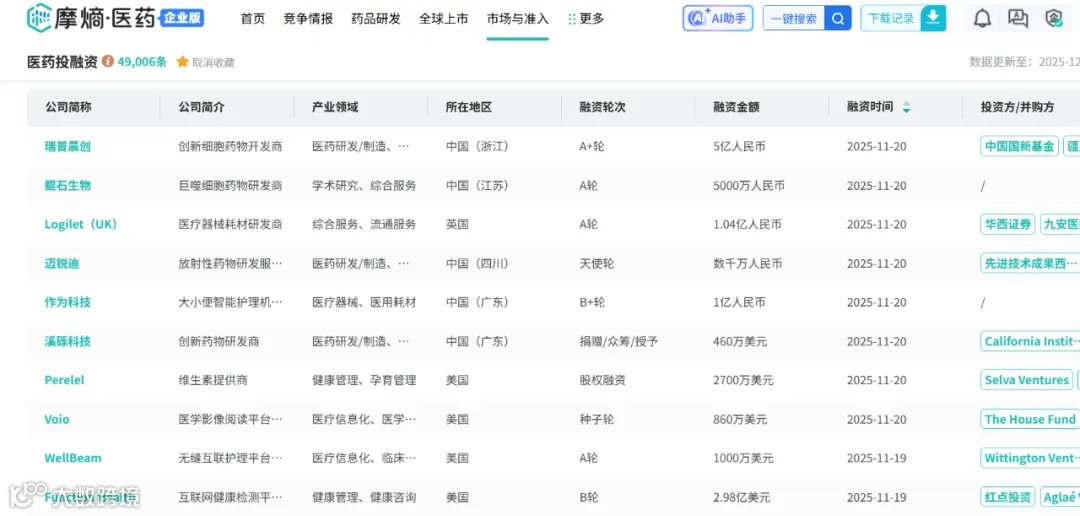
Task: Click 860万美元 amount cell
Action: point(740,419)
